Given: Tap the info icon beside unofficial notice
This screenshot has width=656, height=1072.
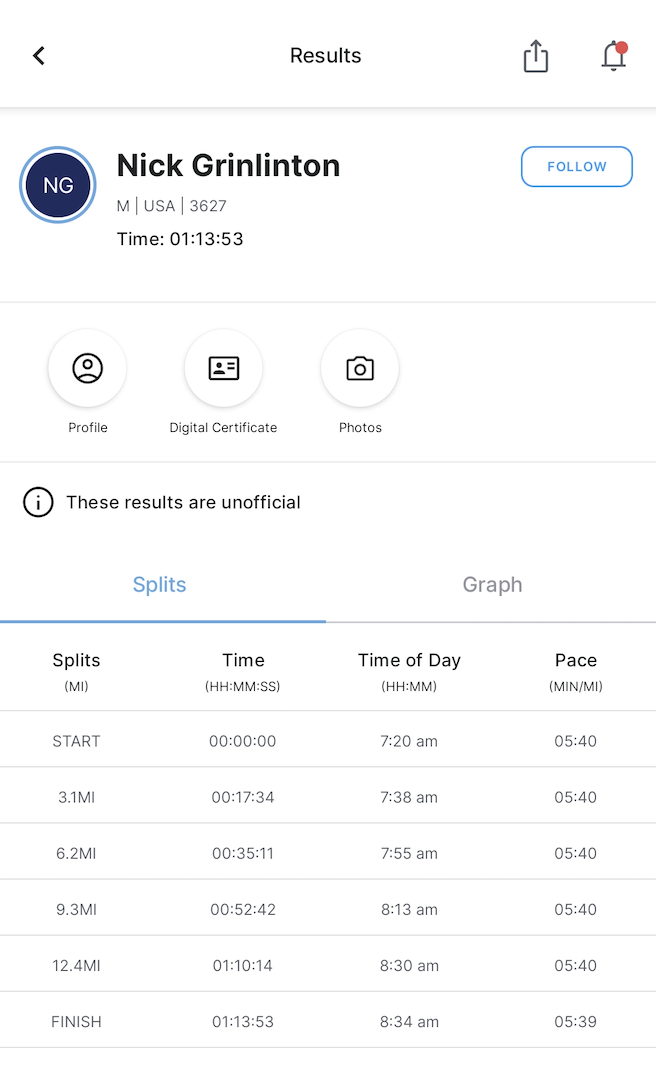Looking at the screenshot, I should (38, 502).
